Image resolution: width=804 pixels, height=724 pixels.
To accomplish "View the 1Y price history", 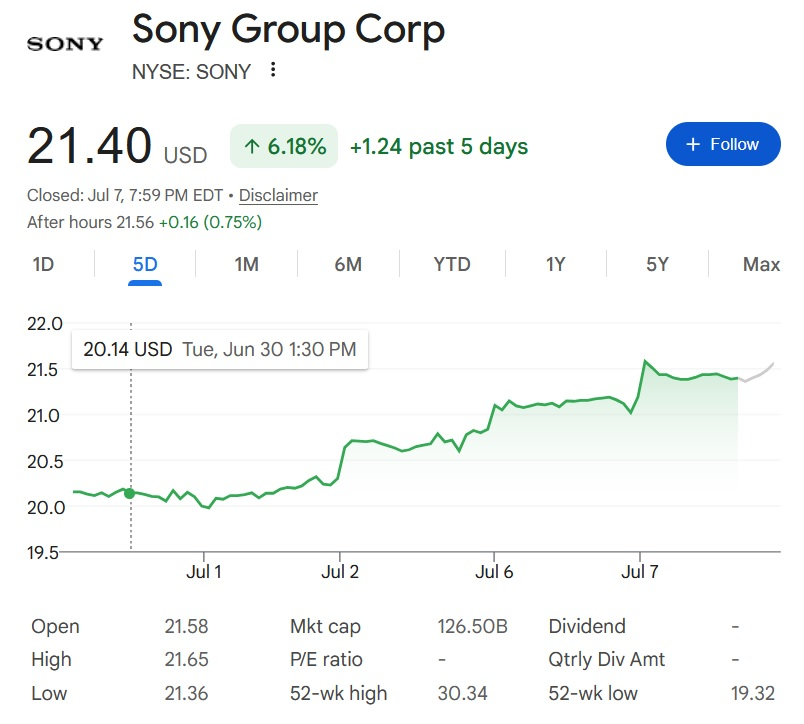I will pos(555,265).
